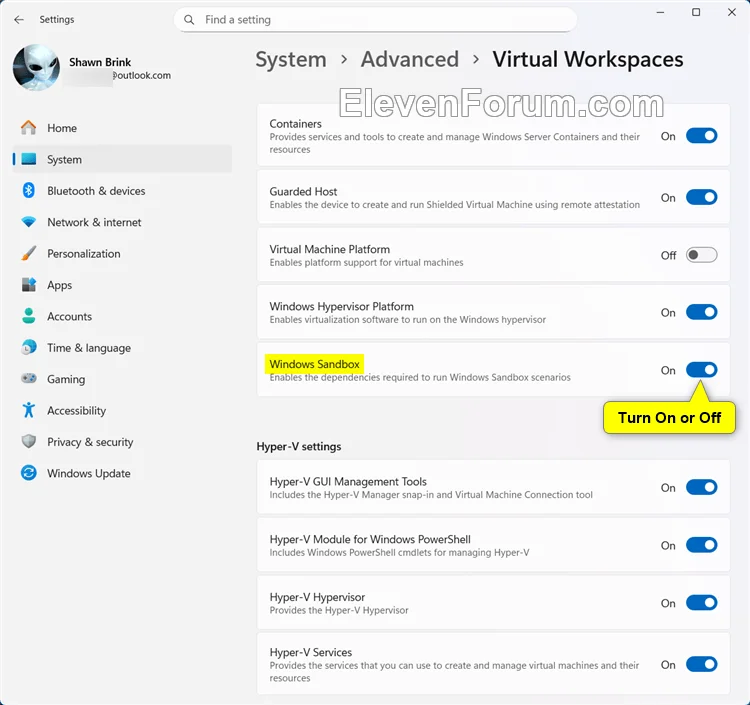Switch off the Hyper-V Hypervisor toggle
The width and height of the screenshot is (750, 705).
tap(702, 603)
